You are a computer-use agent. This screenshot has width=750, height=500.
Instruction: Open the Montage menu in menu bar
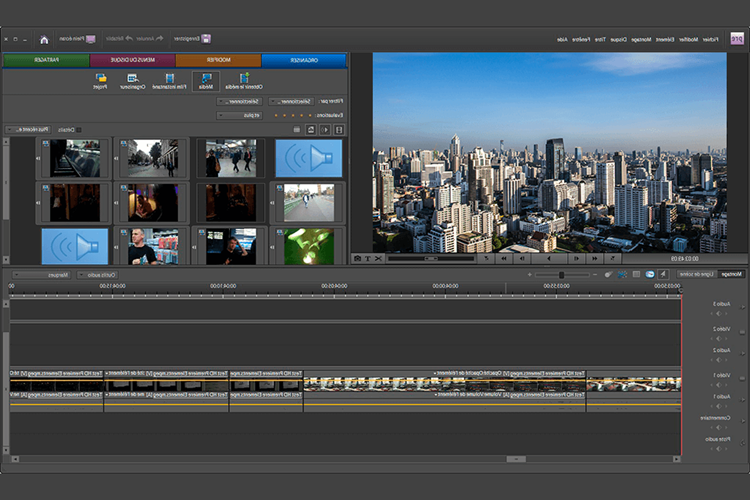click(641, 39)
